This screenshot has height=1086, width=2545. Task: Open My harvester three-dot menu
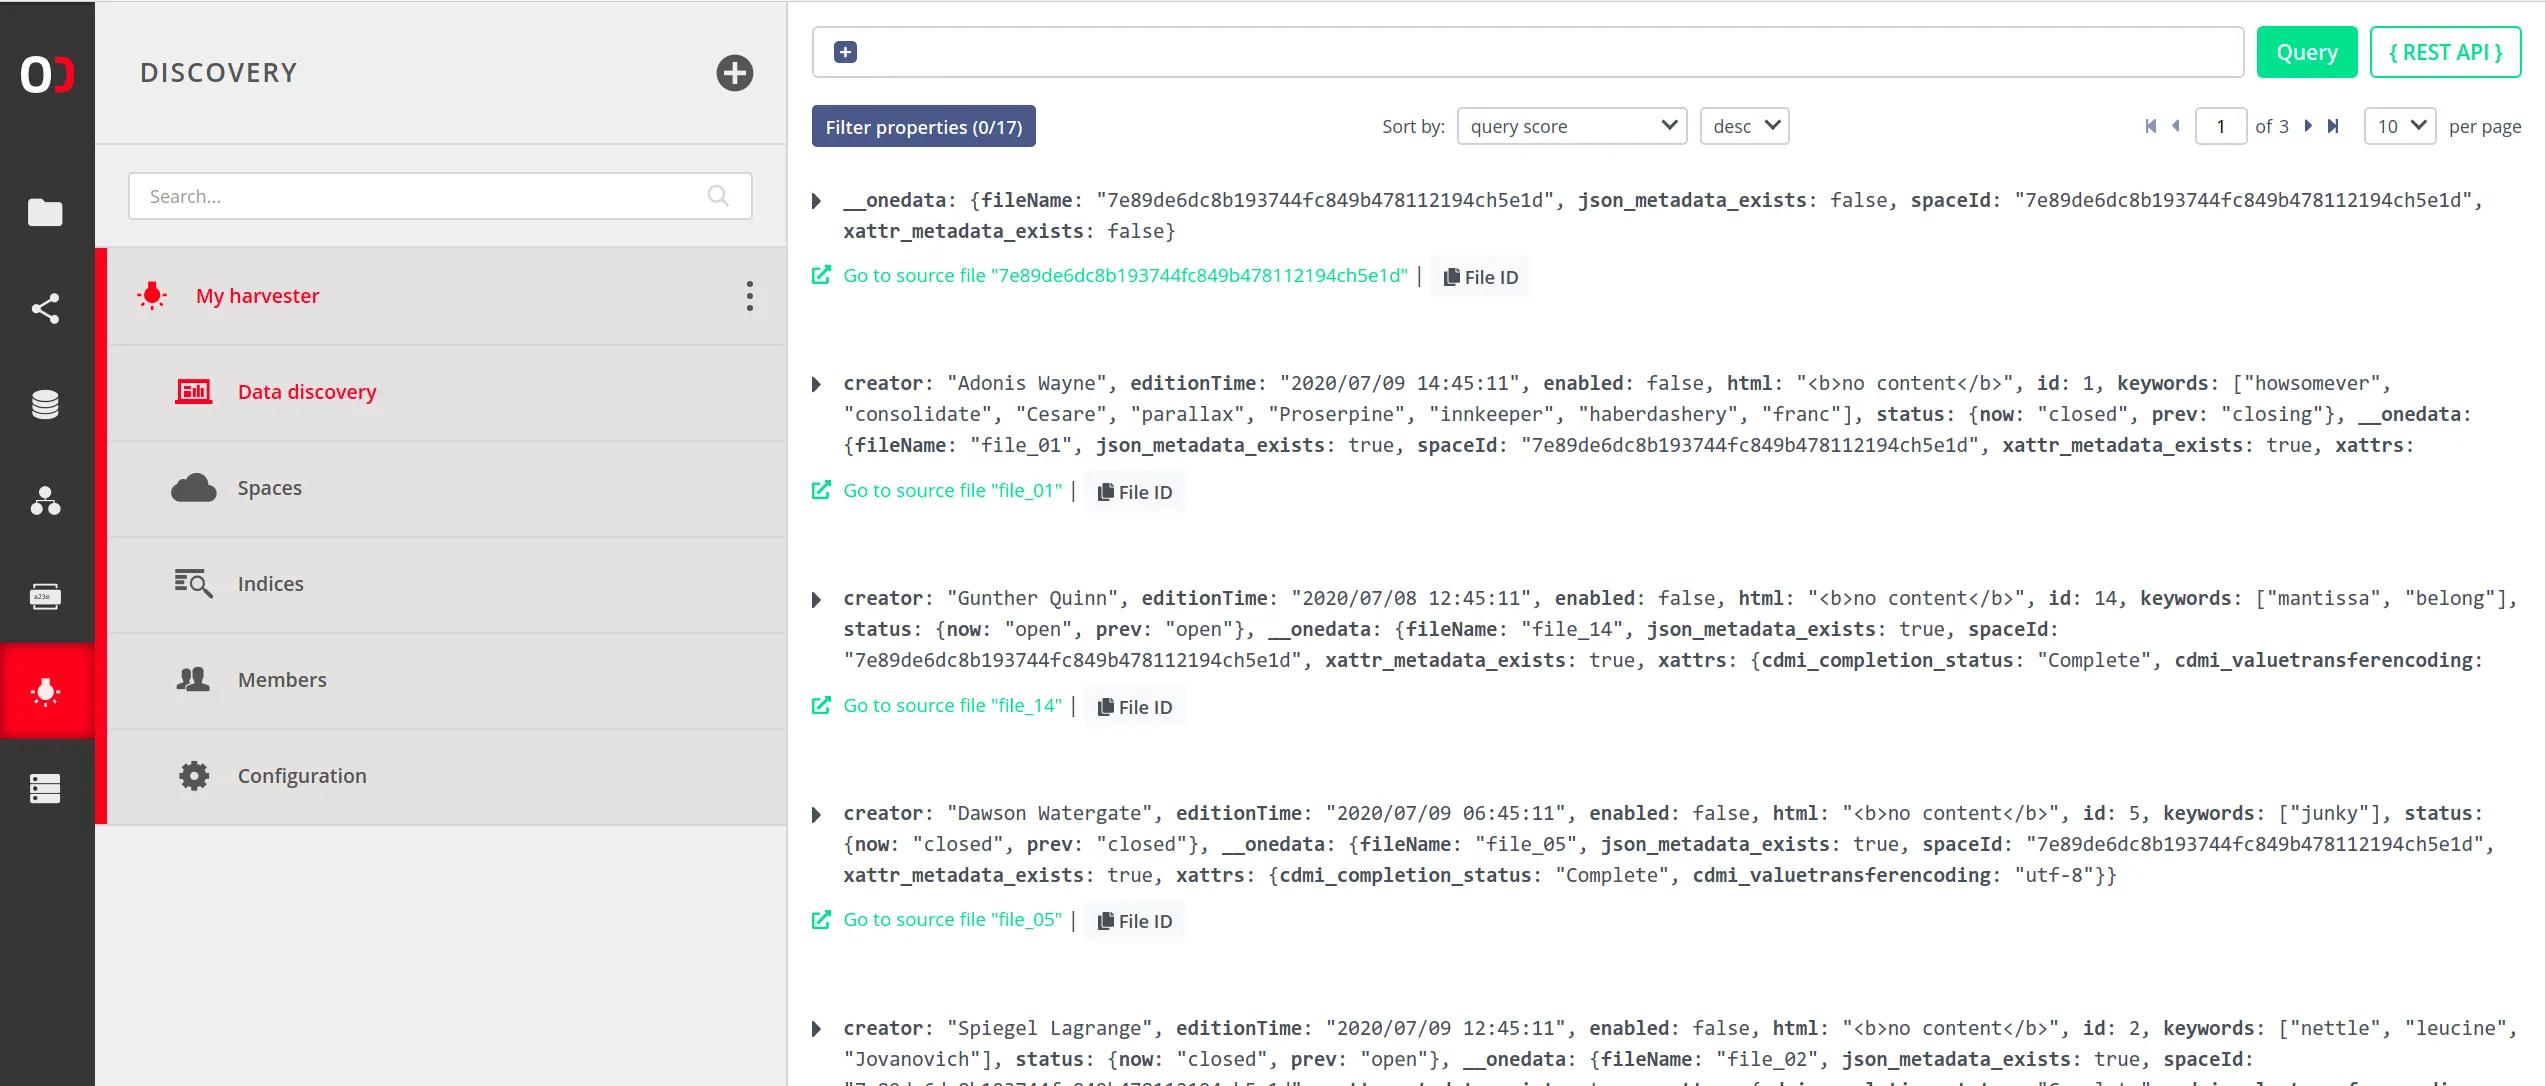click(749, 296)
